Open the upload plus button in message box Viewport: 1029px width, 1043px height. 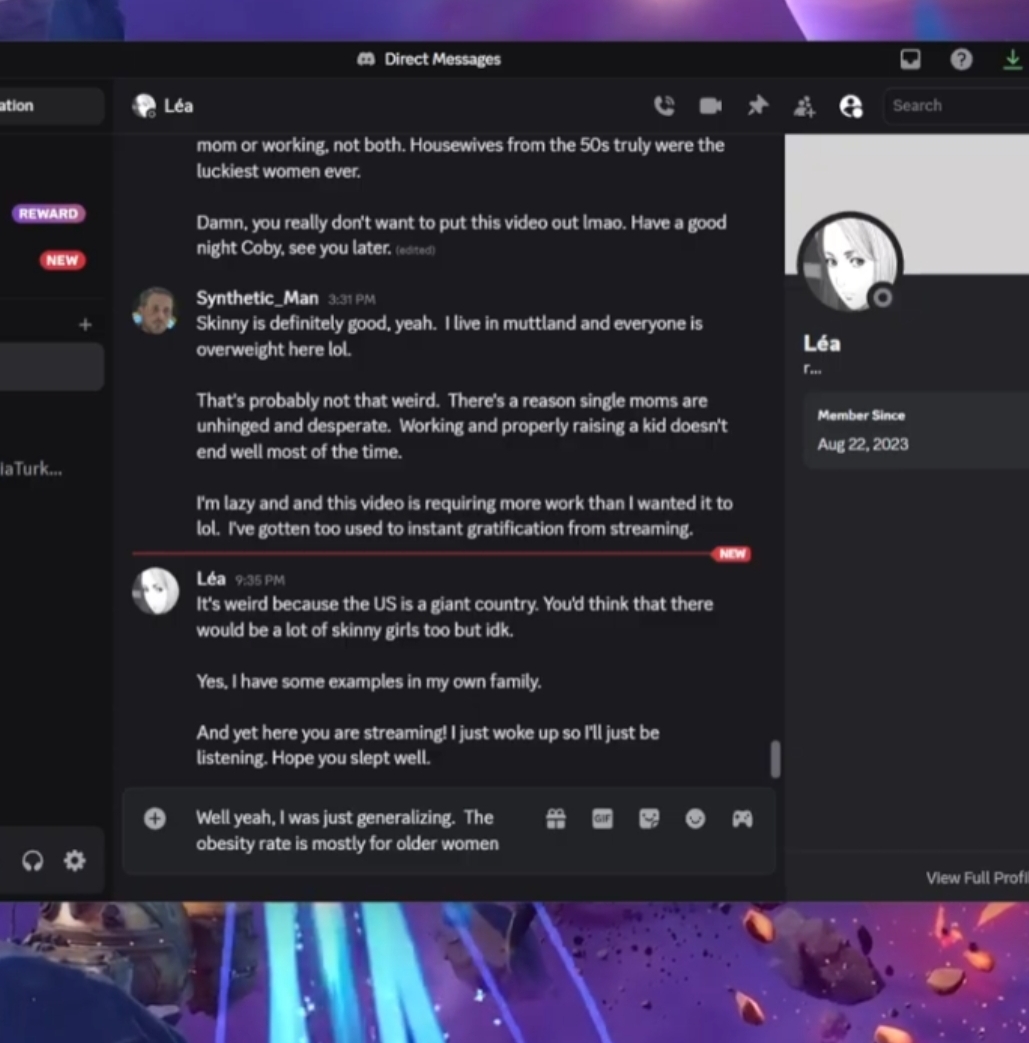pyautogui.click(x=155, y=819)
